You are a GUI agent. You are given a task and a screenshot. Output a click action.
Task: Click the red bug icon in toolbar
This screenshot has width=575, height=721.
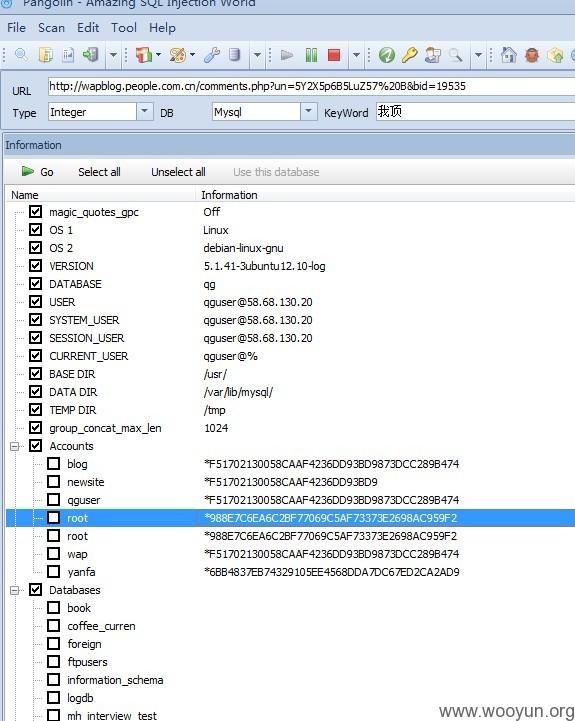coord(532,55)
